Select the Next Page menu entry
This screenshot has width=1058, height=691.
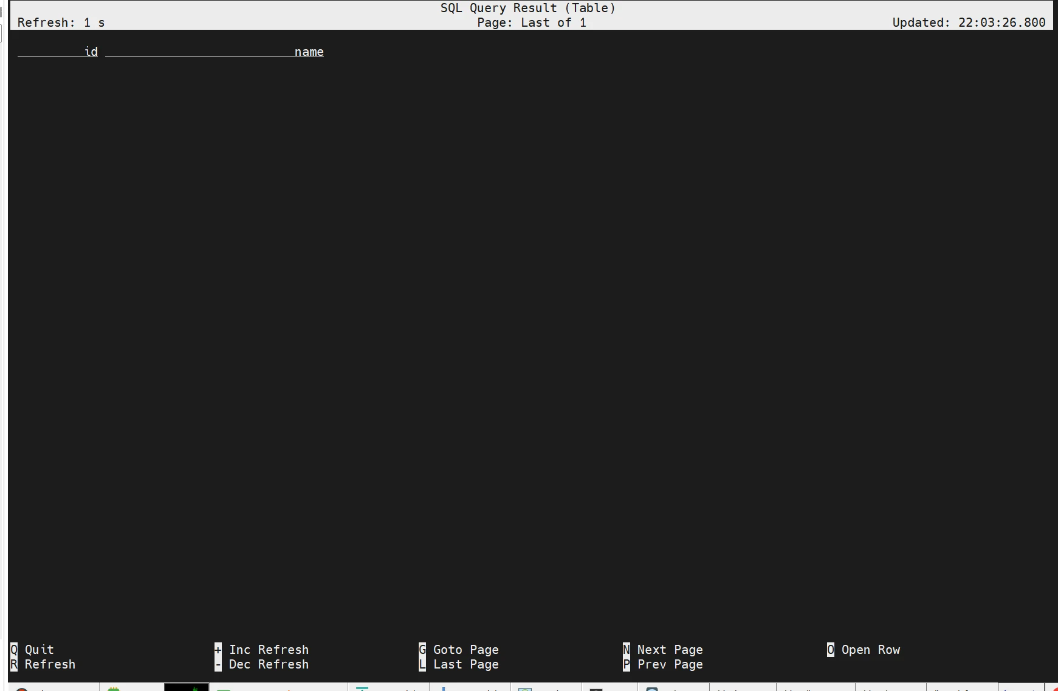pyautogui.click(x=670, y=650)
